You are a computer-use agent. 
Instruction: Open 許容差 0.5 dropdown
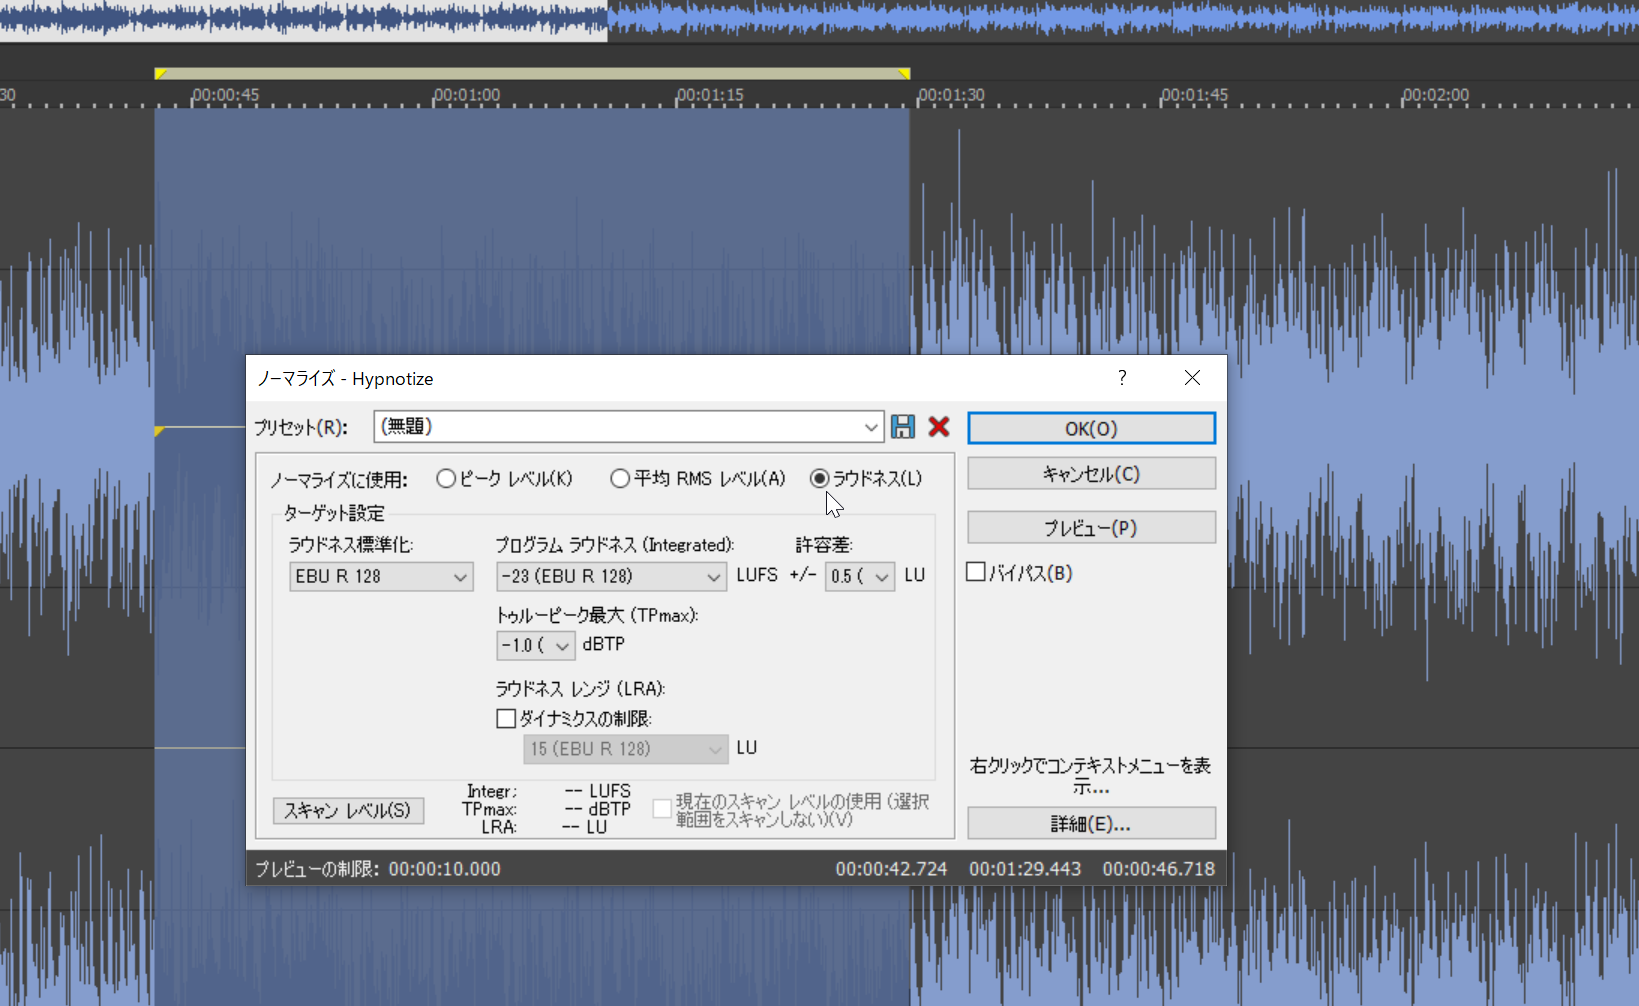click(860, 576)
